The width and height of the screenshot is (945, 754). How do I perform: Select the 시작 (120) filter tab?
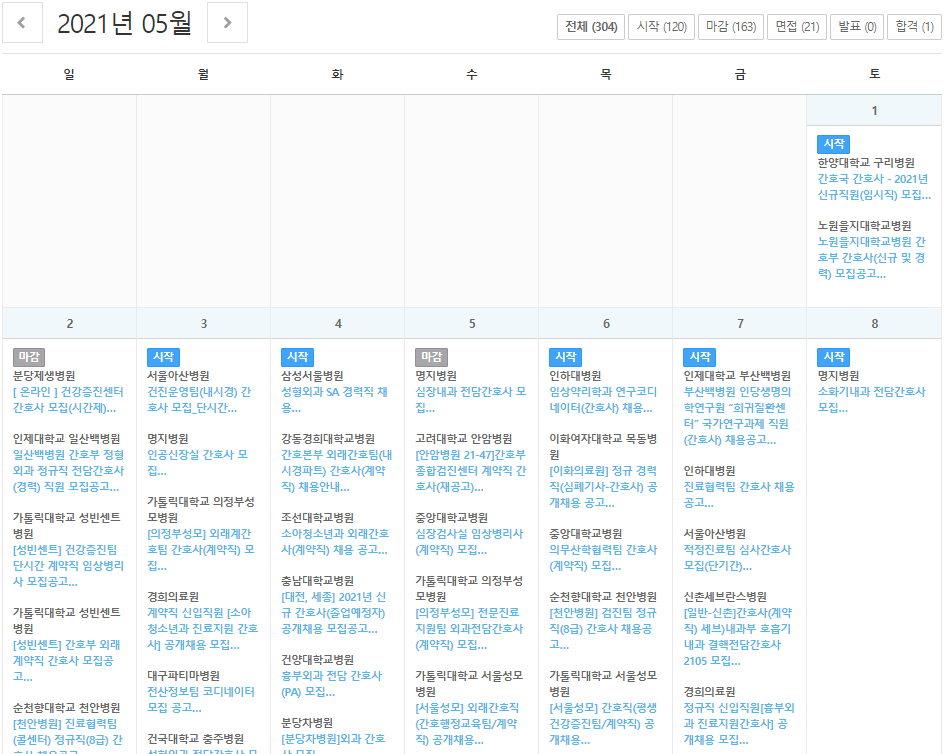click(661, 27)
